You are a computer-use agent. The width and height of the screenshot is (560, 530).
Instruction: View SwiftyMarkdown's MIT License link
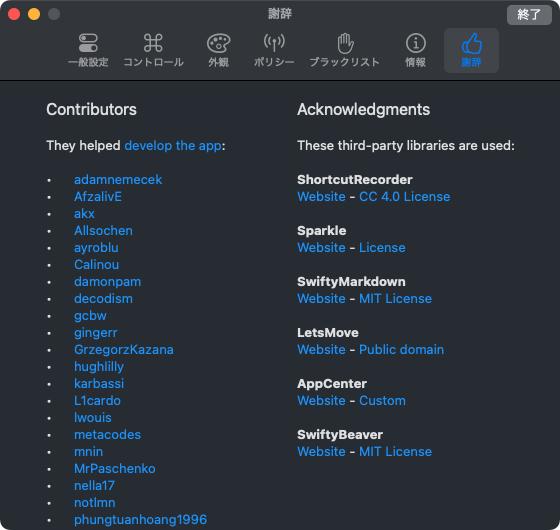click(395, 299)
